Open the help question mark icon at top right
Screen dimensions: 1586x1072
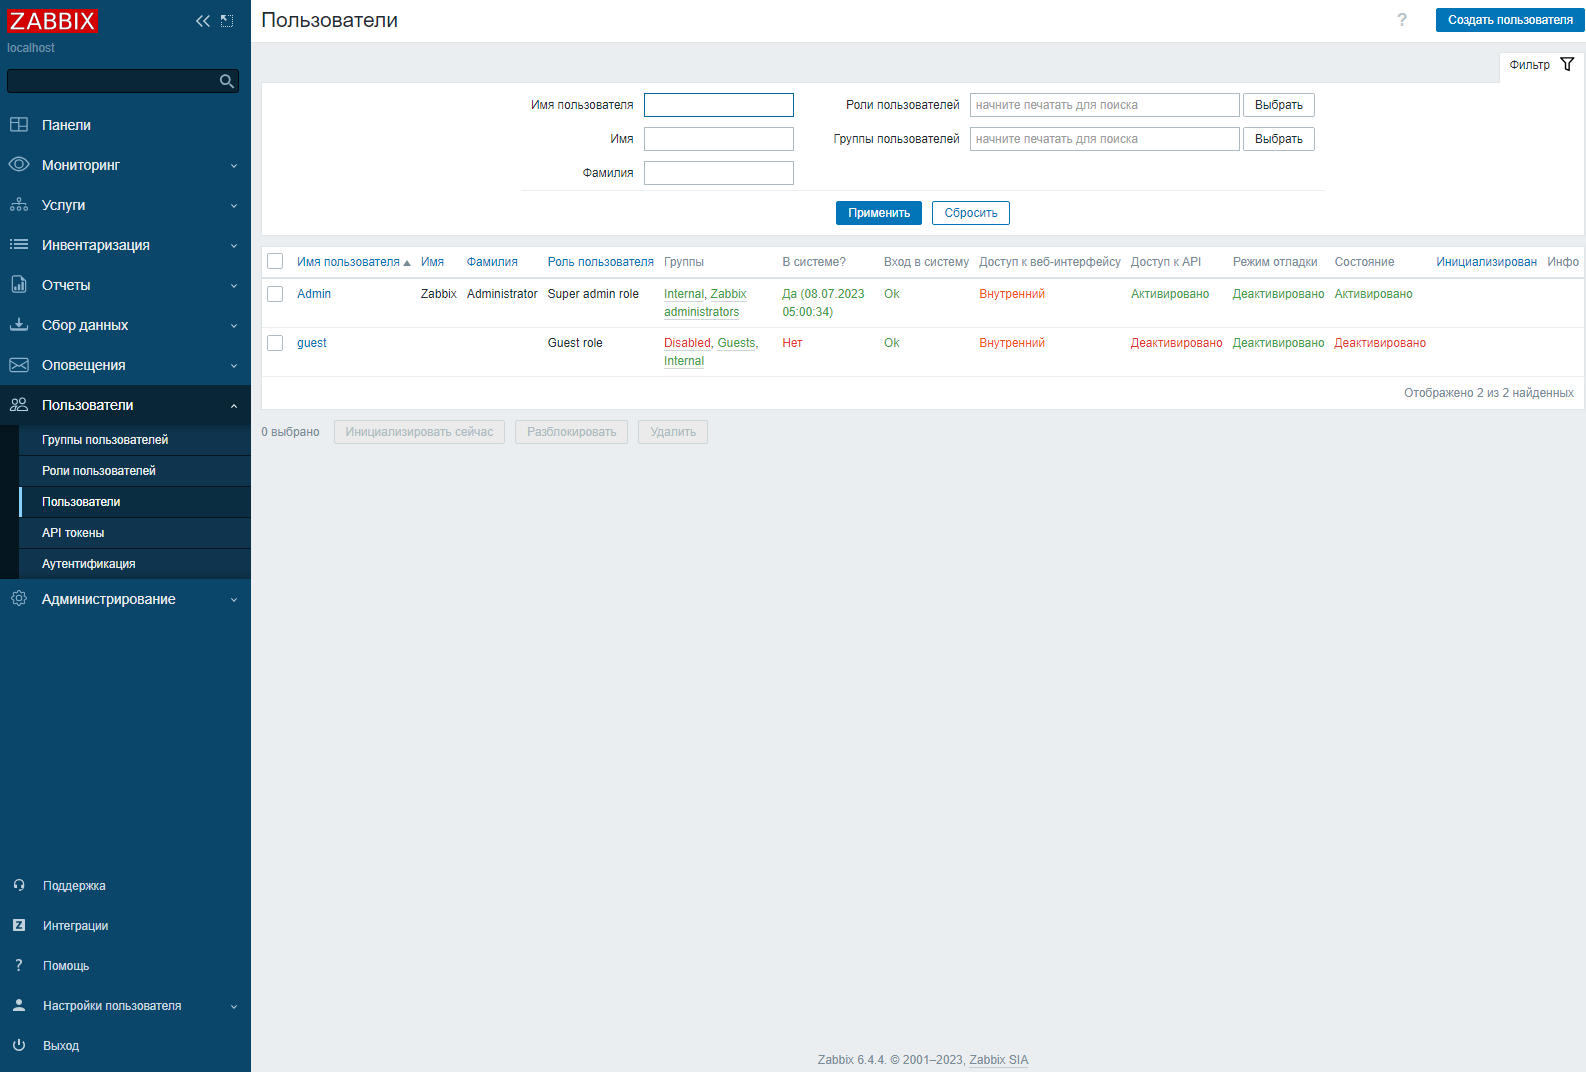click(1401, 20)
